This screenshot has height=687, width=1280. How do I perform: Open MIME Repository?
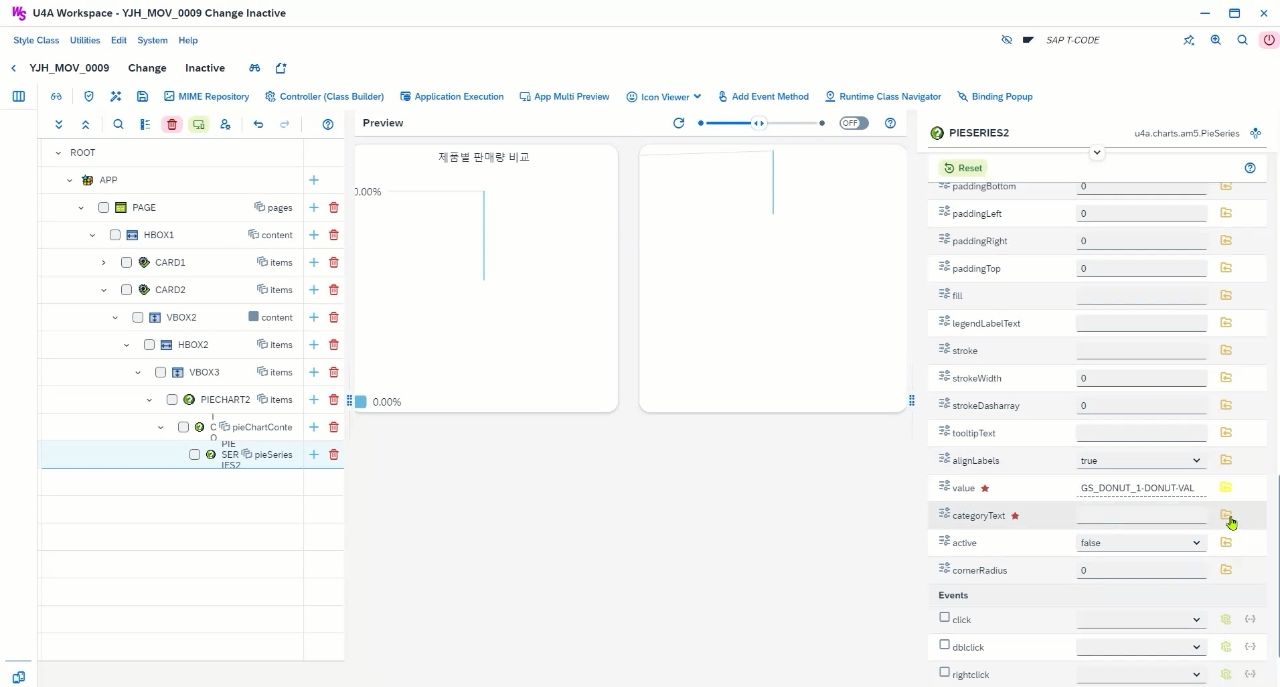coord(206,97)
